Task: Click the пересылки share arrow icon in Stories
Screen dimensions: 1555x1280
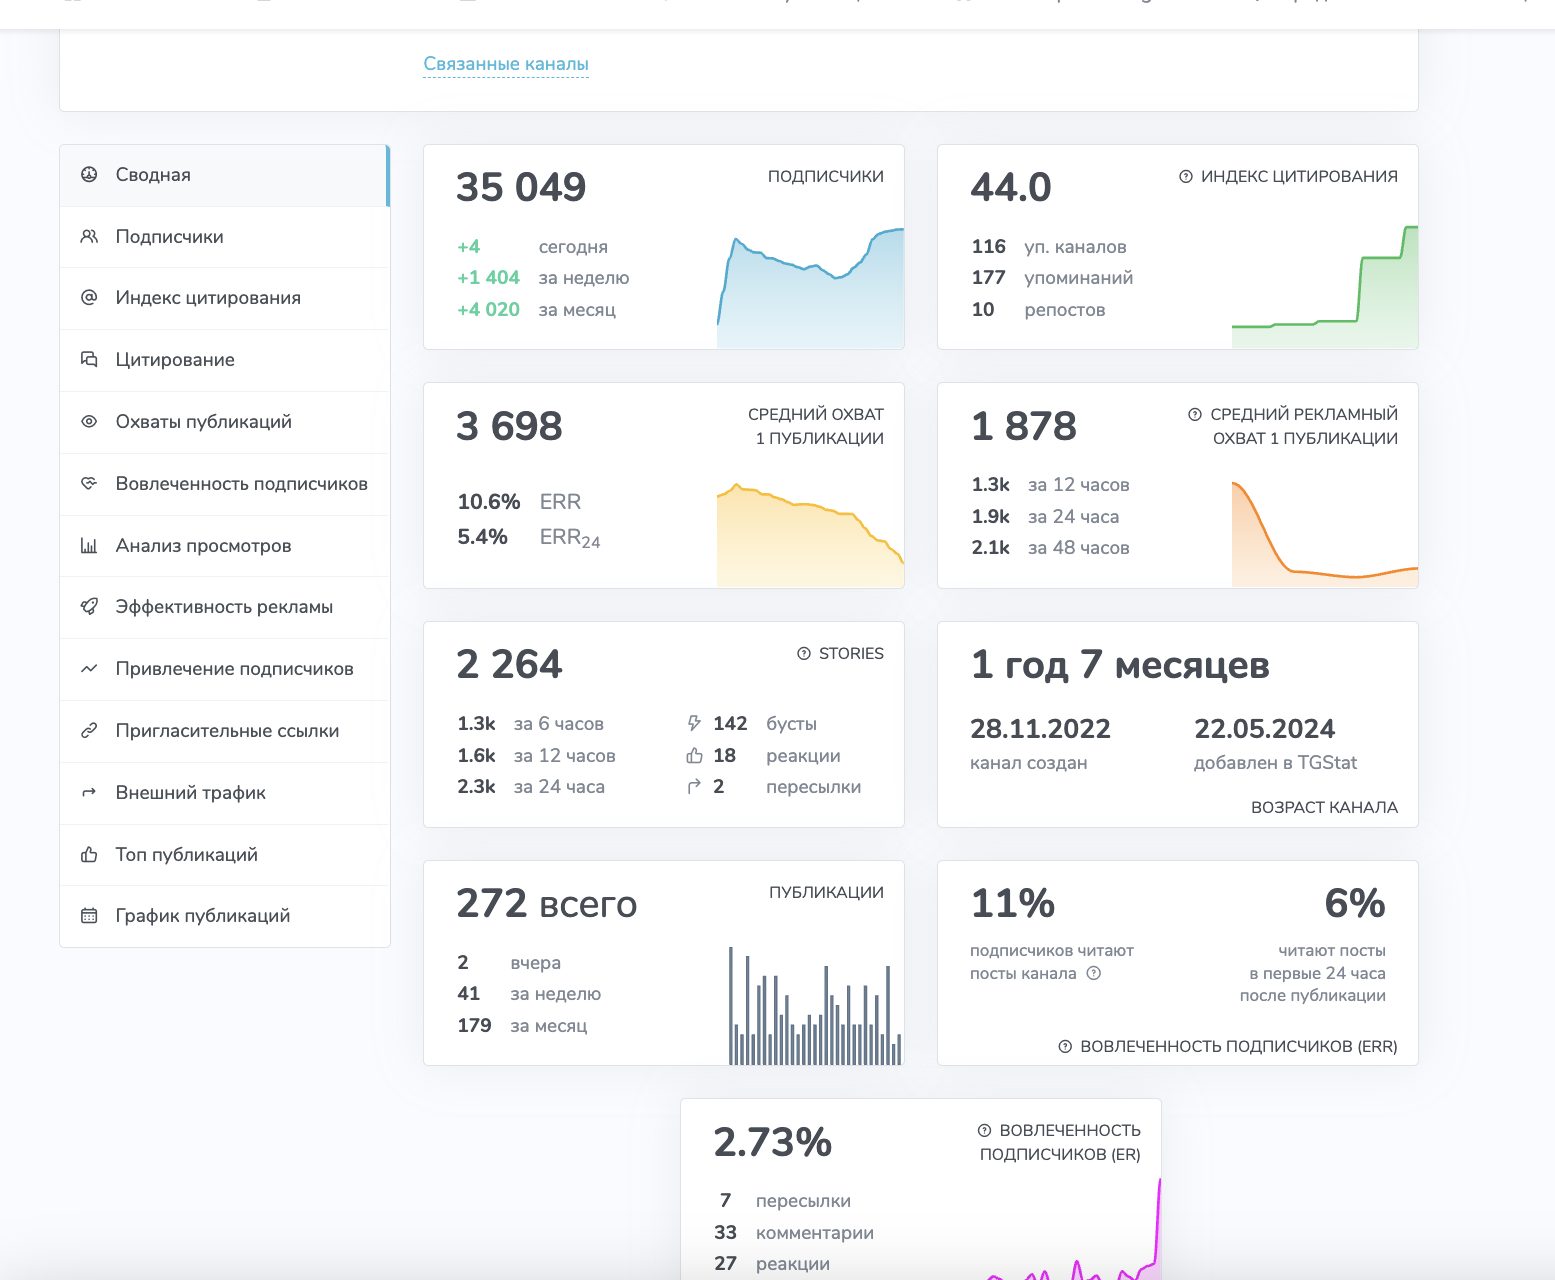Action: click(x=694, y=786)
